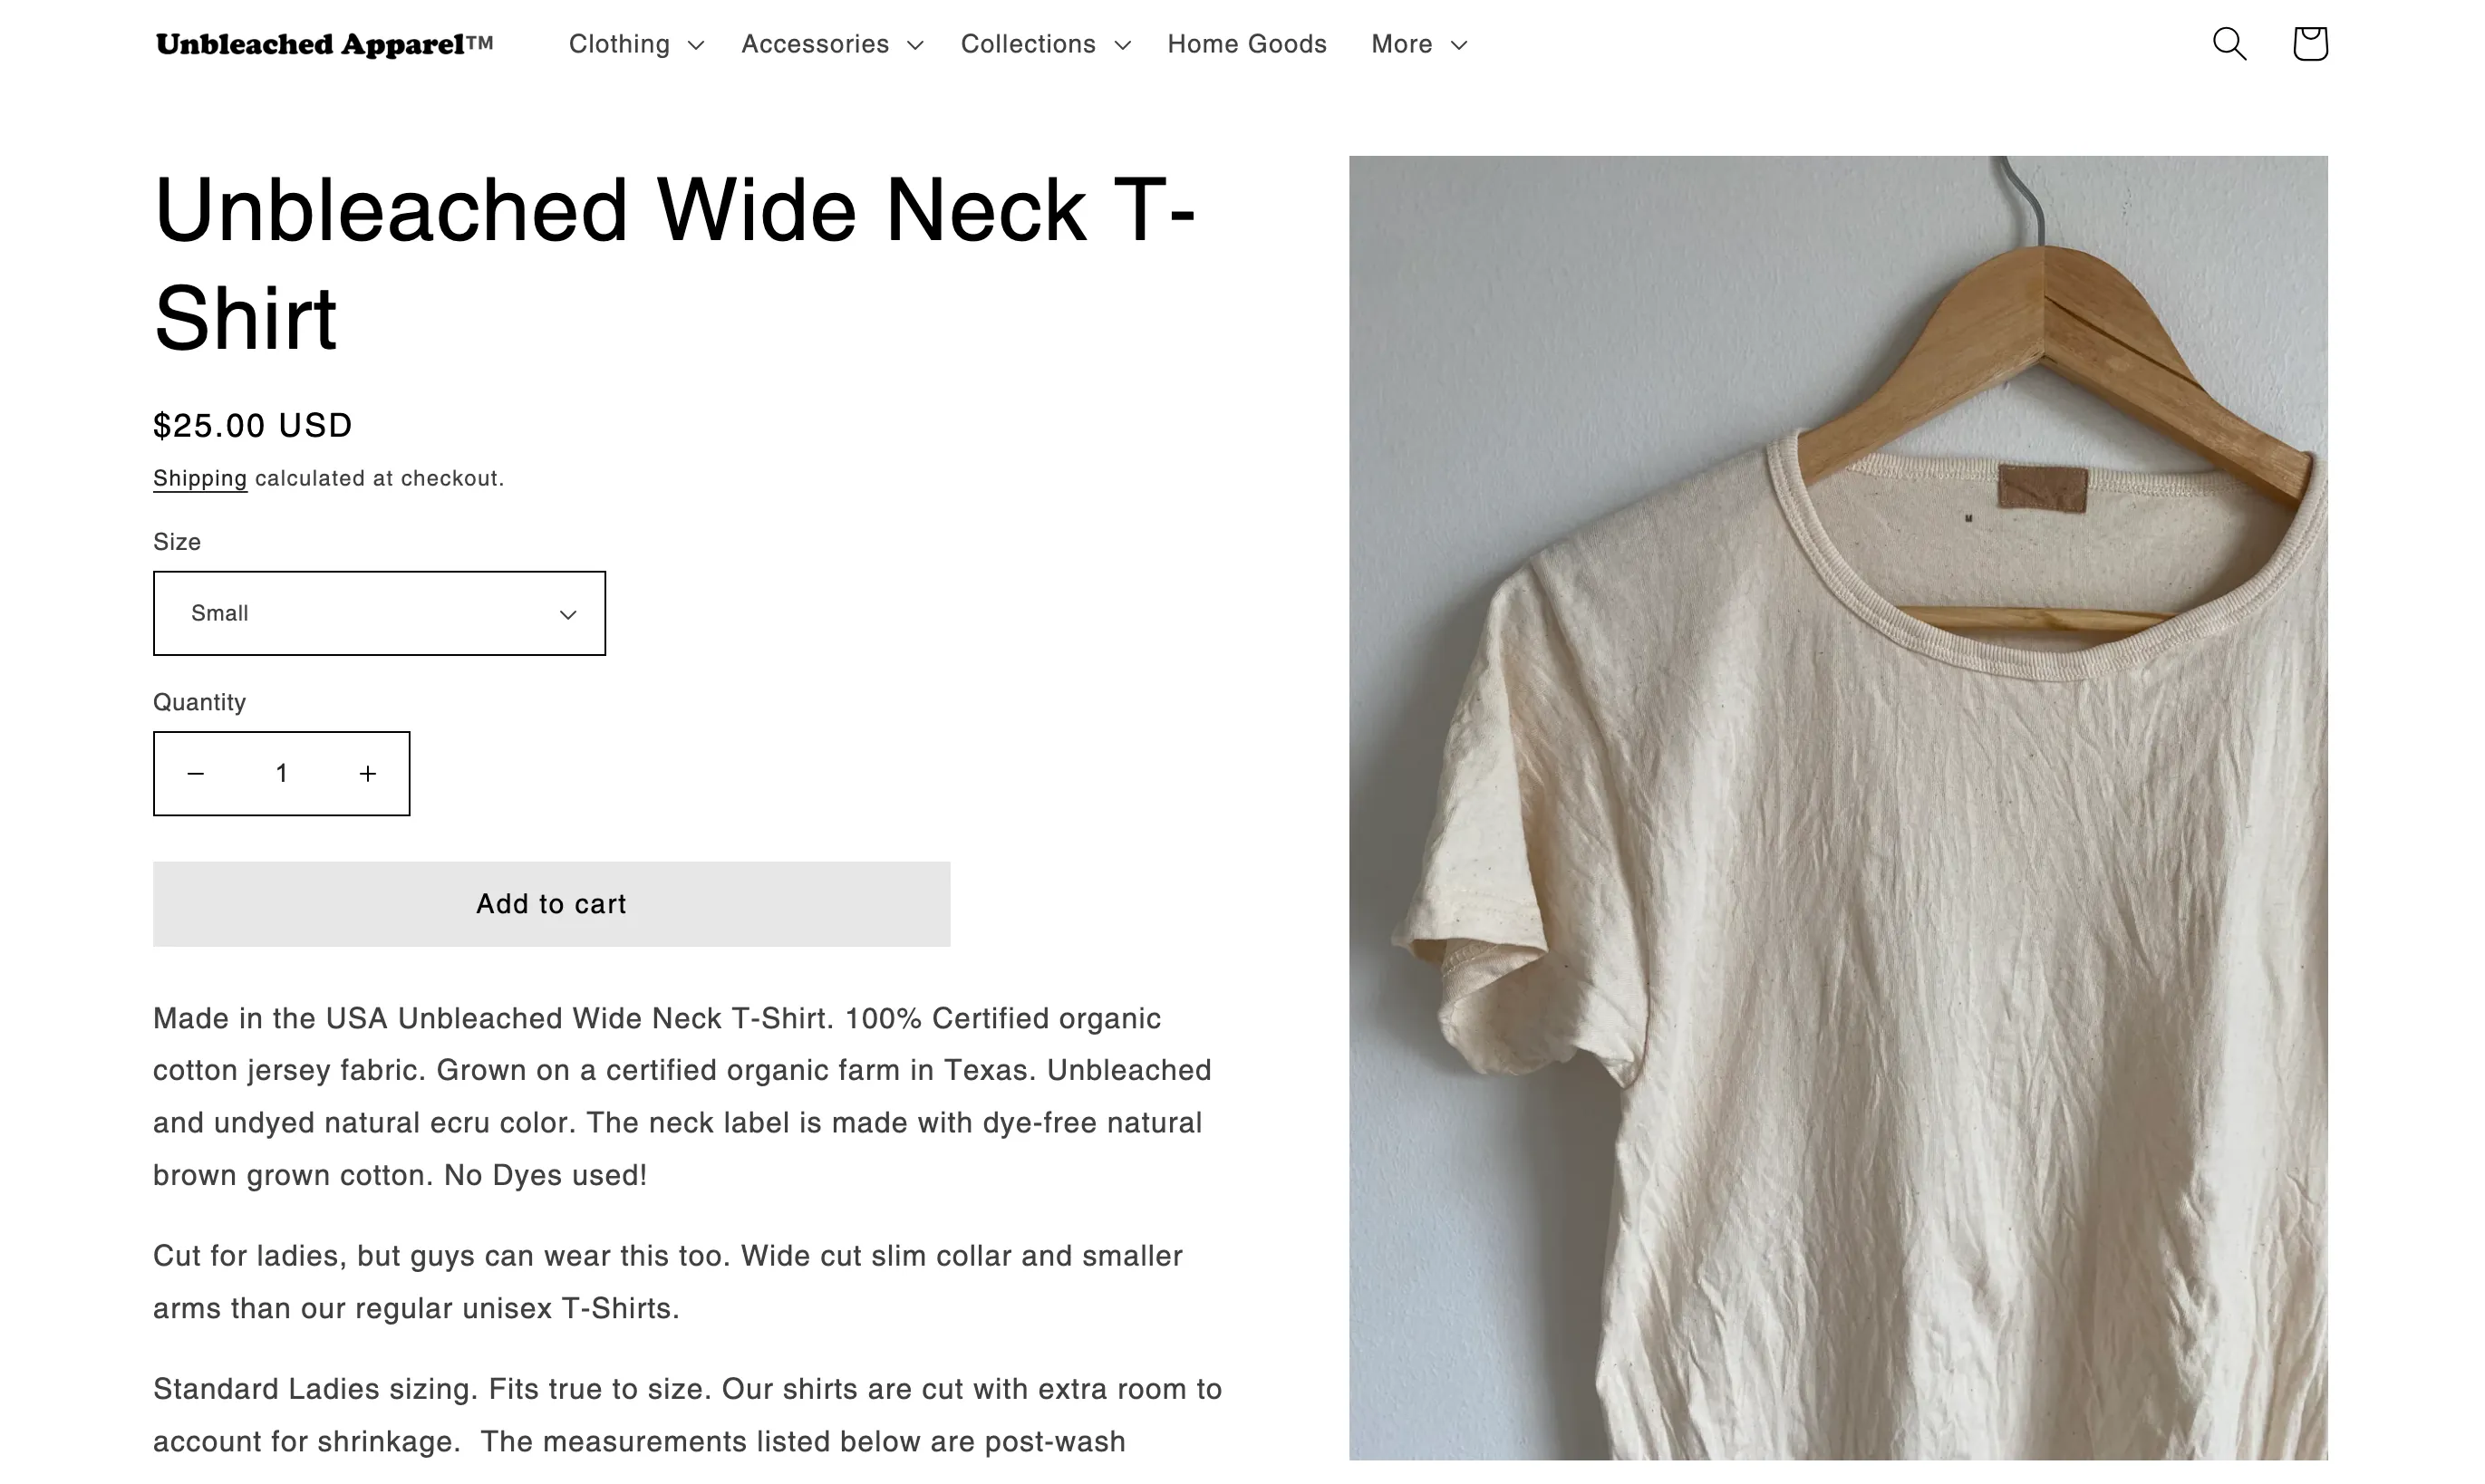Image resolution: width=2485 pixels, height=1484 pixels.
Task: Click the Unbleached Apparel logo
Action: (324, 44)
